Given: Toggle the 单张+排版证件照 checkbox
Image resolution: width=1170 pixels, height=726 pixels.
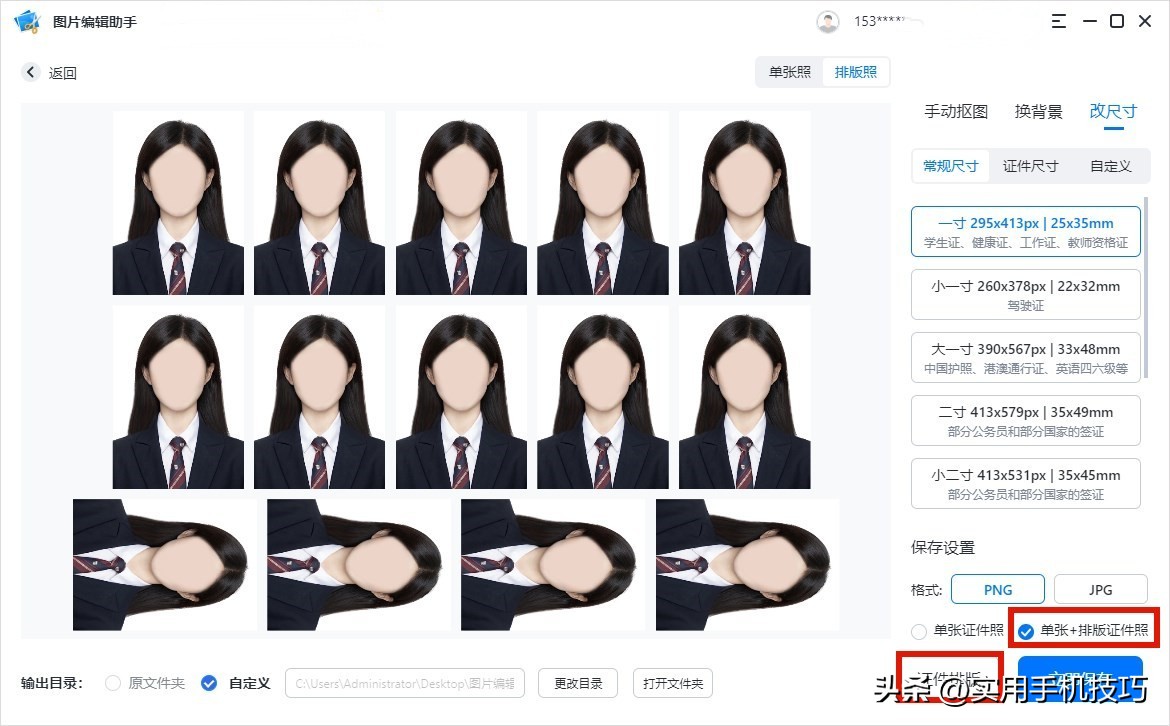Looking at the screenshot, I should (1026, 630).
